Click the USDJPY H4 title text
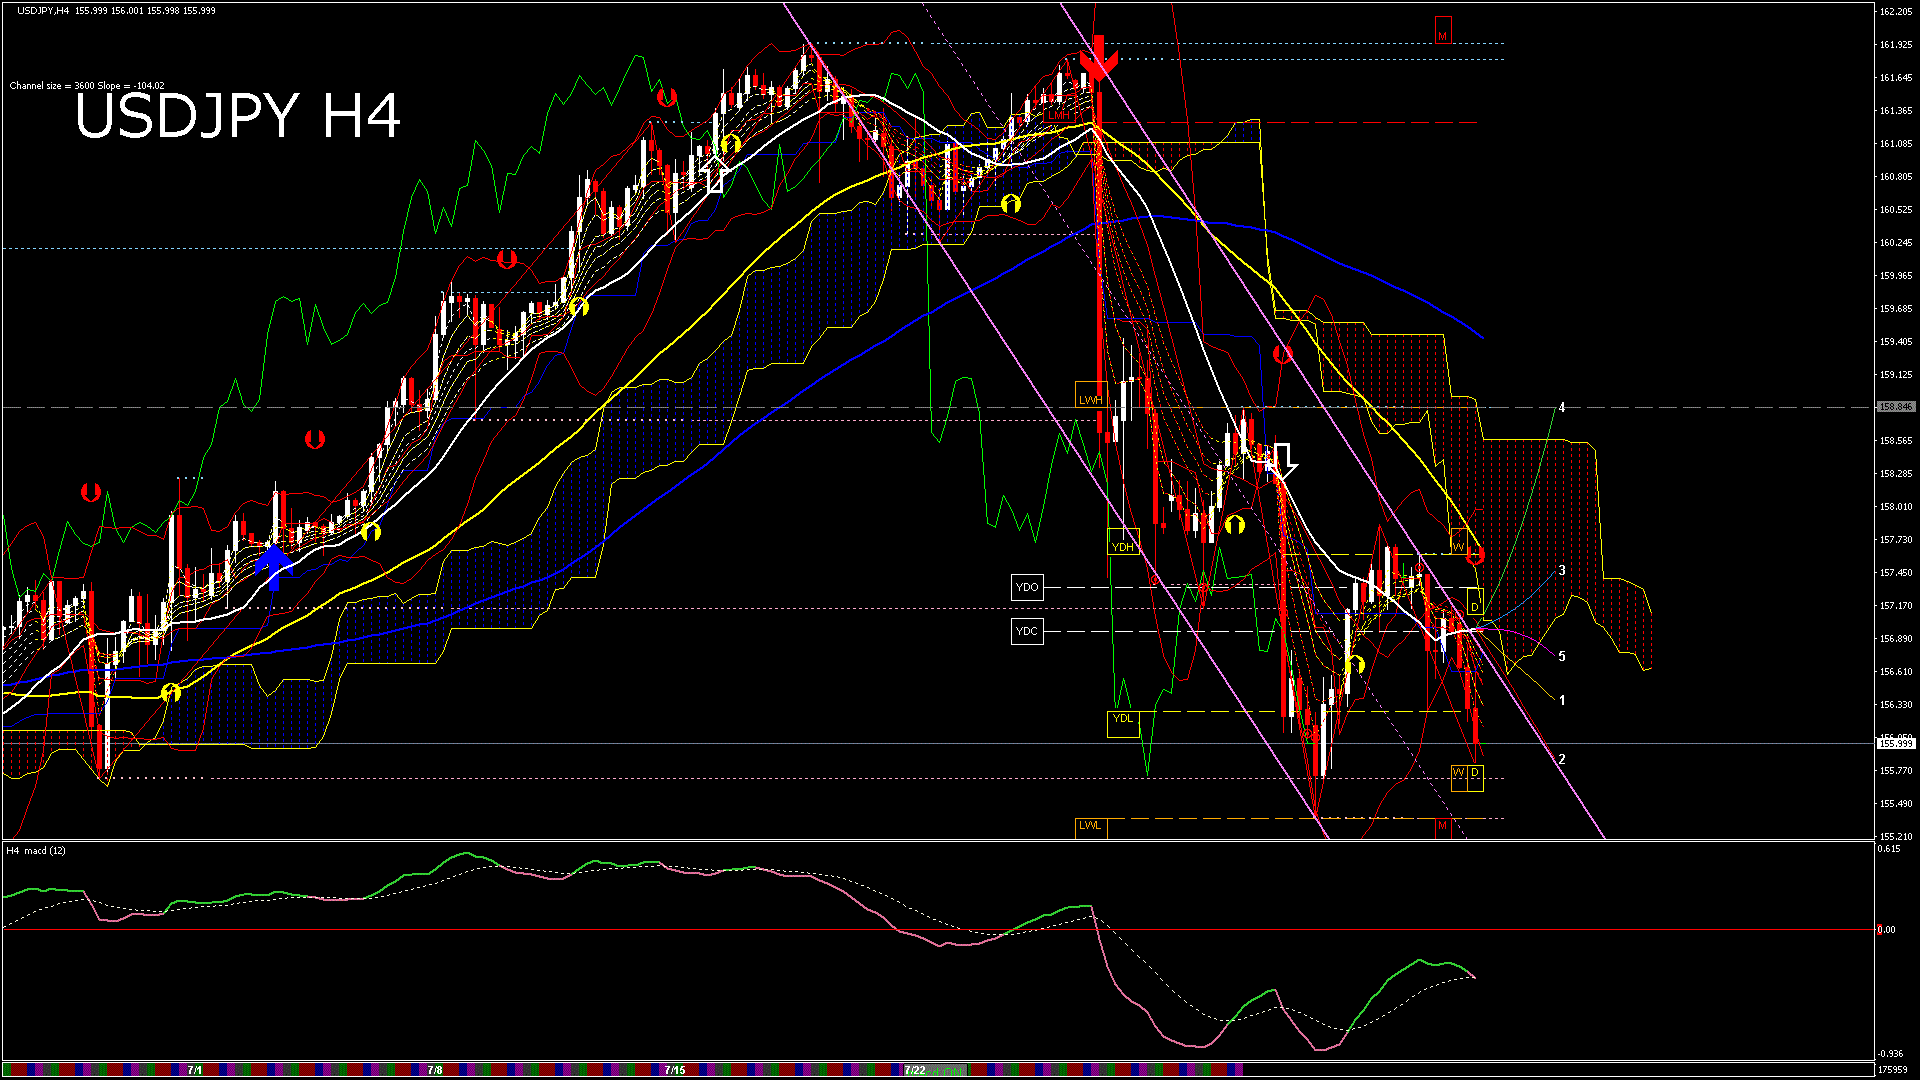This screenshot has width=1920, height=1080. pos(237,116)
